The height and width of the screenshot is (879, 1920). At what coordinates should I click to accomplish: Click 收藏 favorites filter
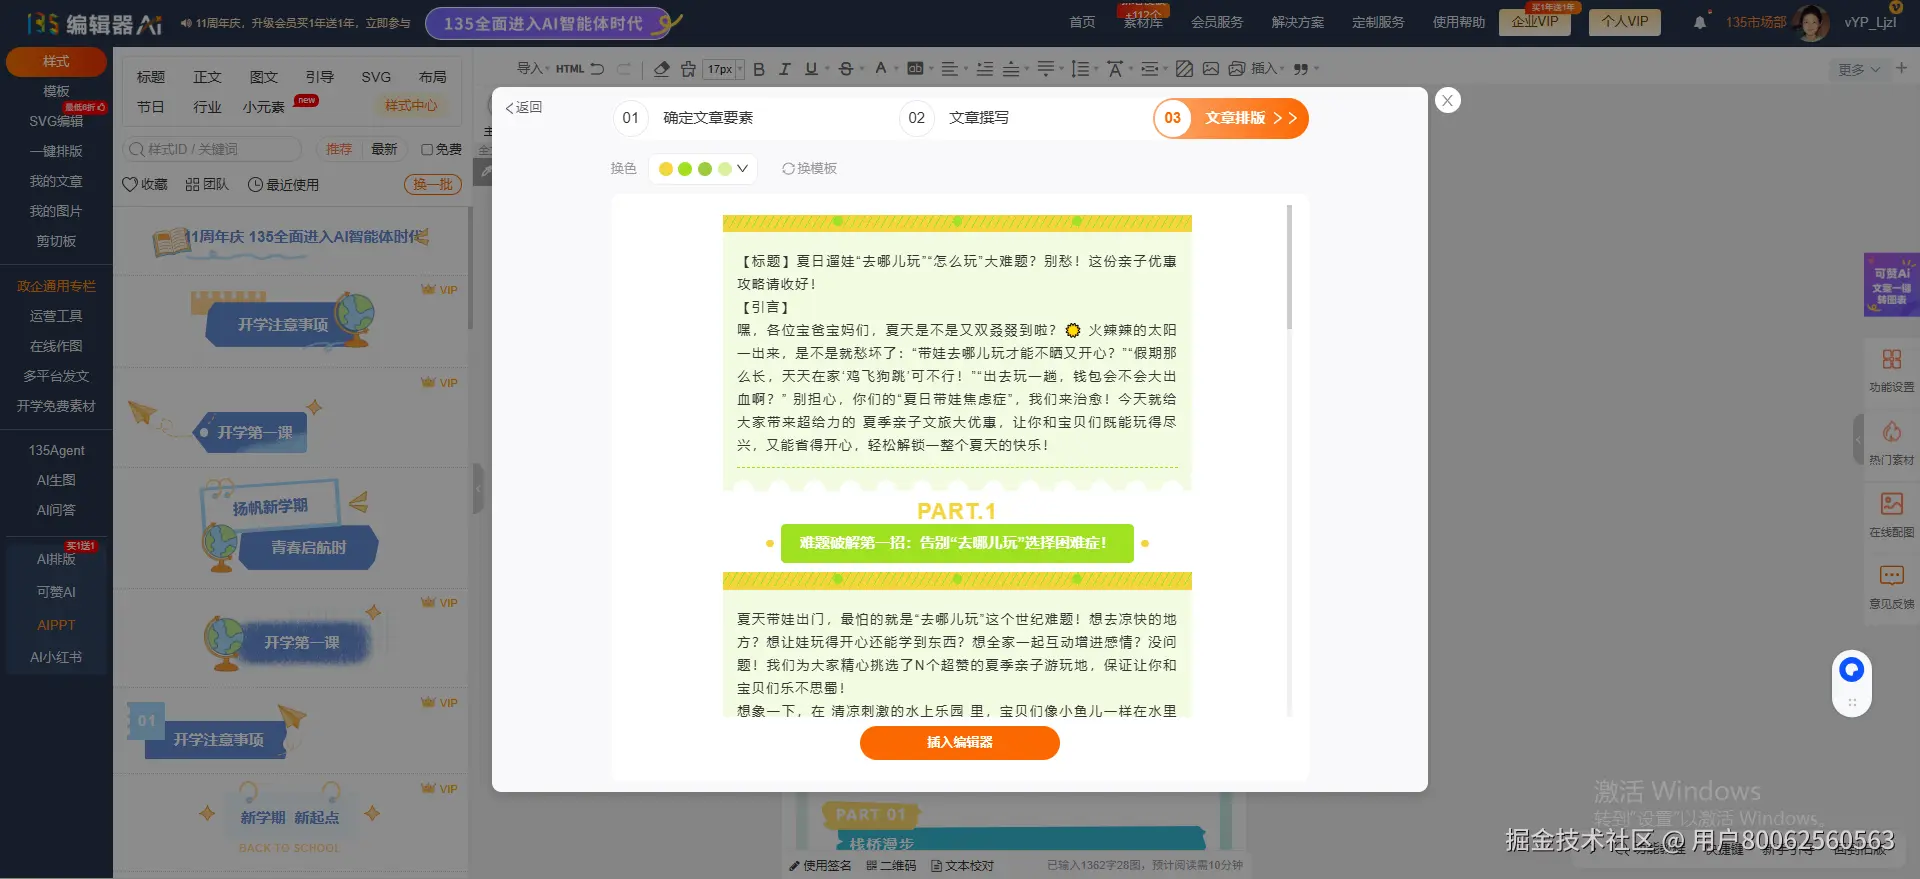pyautogui.click(x=145, y=185)
